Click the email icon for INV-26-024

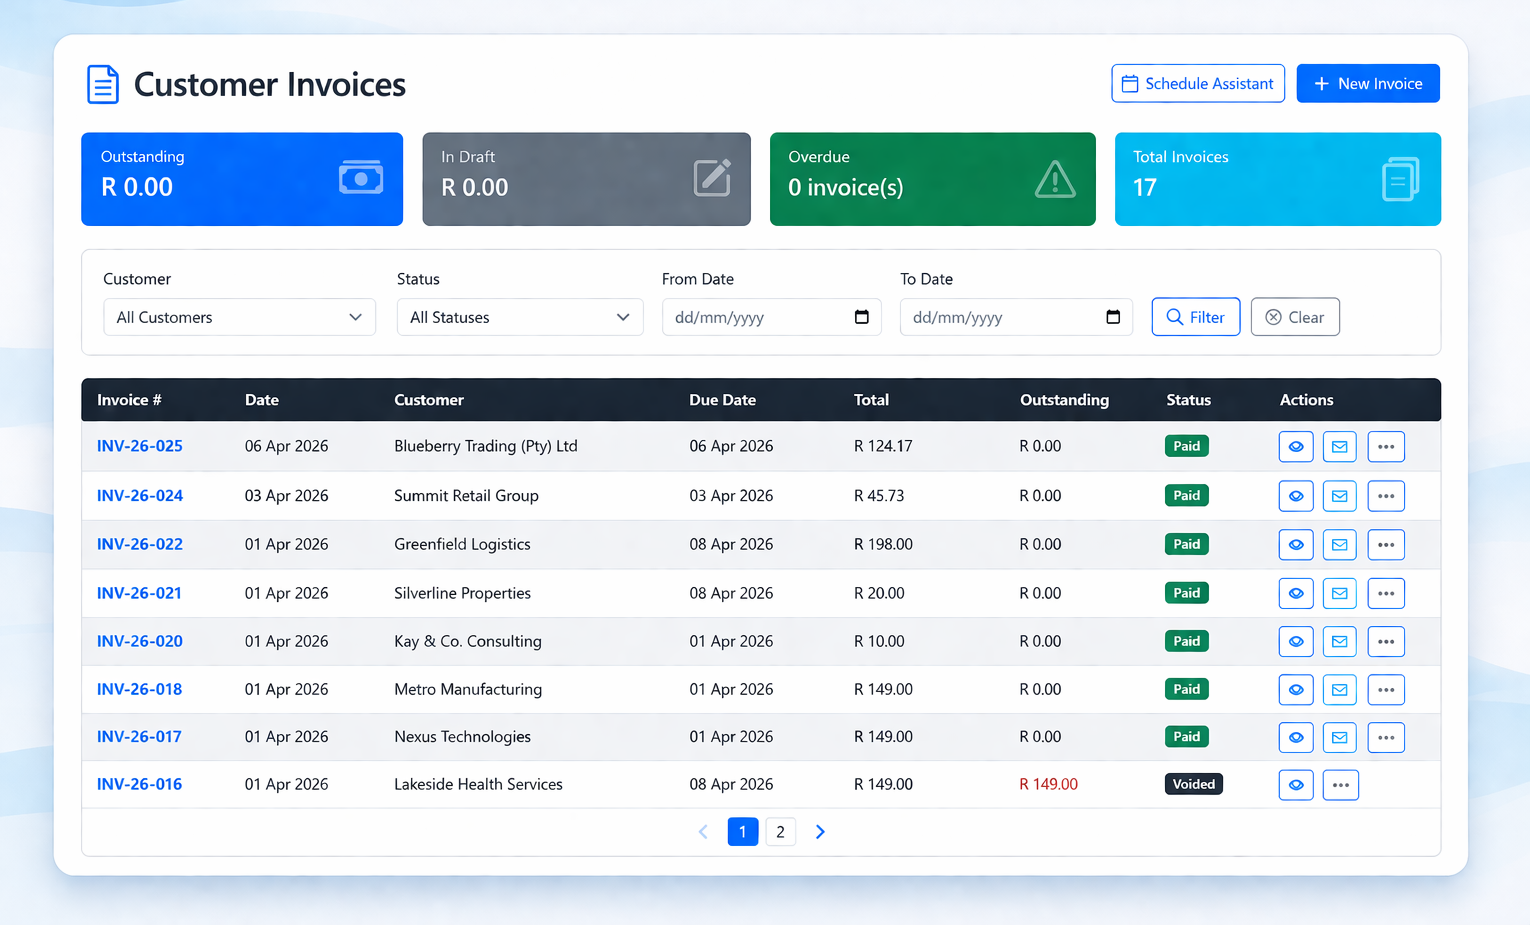coord(1339,495)
